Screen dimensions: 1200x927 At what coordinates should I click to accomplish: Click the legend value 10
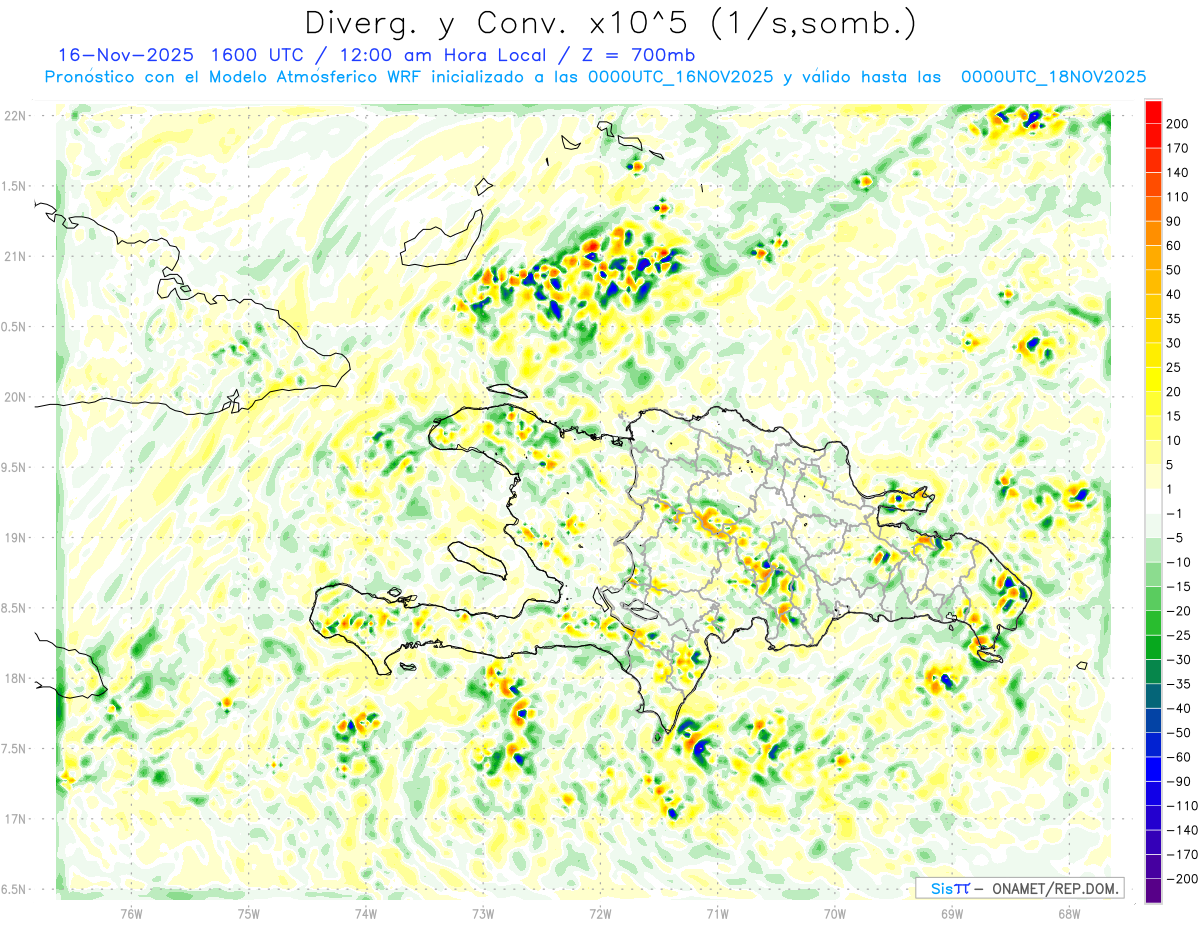pos(1175,440)
